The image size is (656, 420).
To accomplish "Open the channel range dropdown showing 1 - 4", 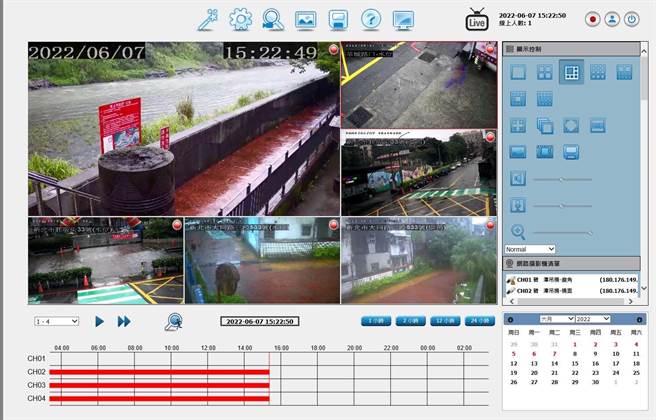I will tap(55, 321).
